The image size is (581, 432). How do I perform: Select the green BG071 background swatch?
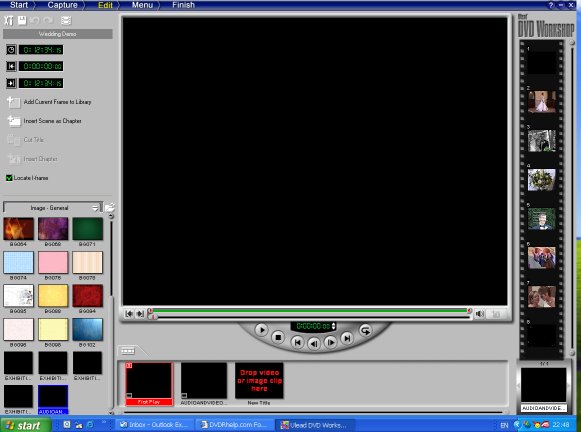87,229
